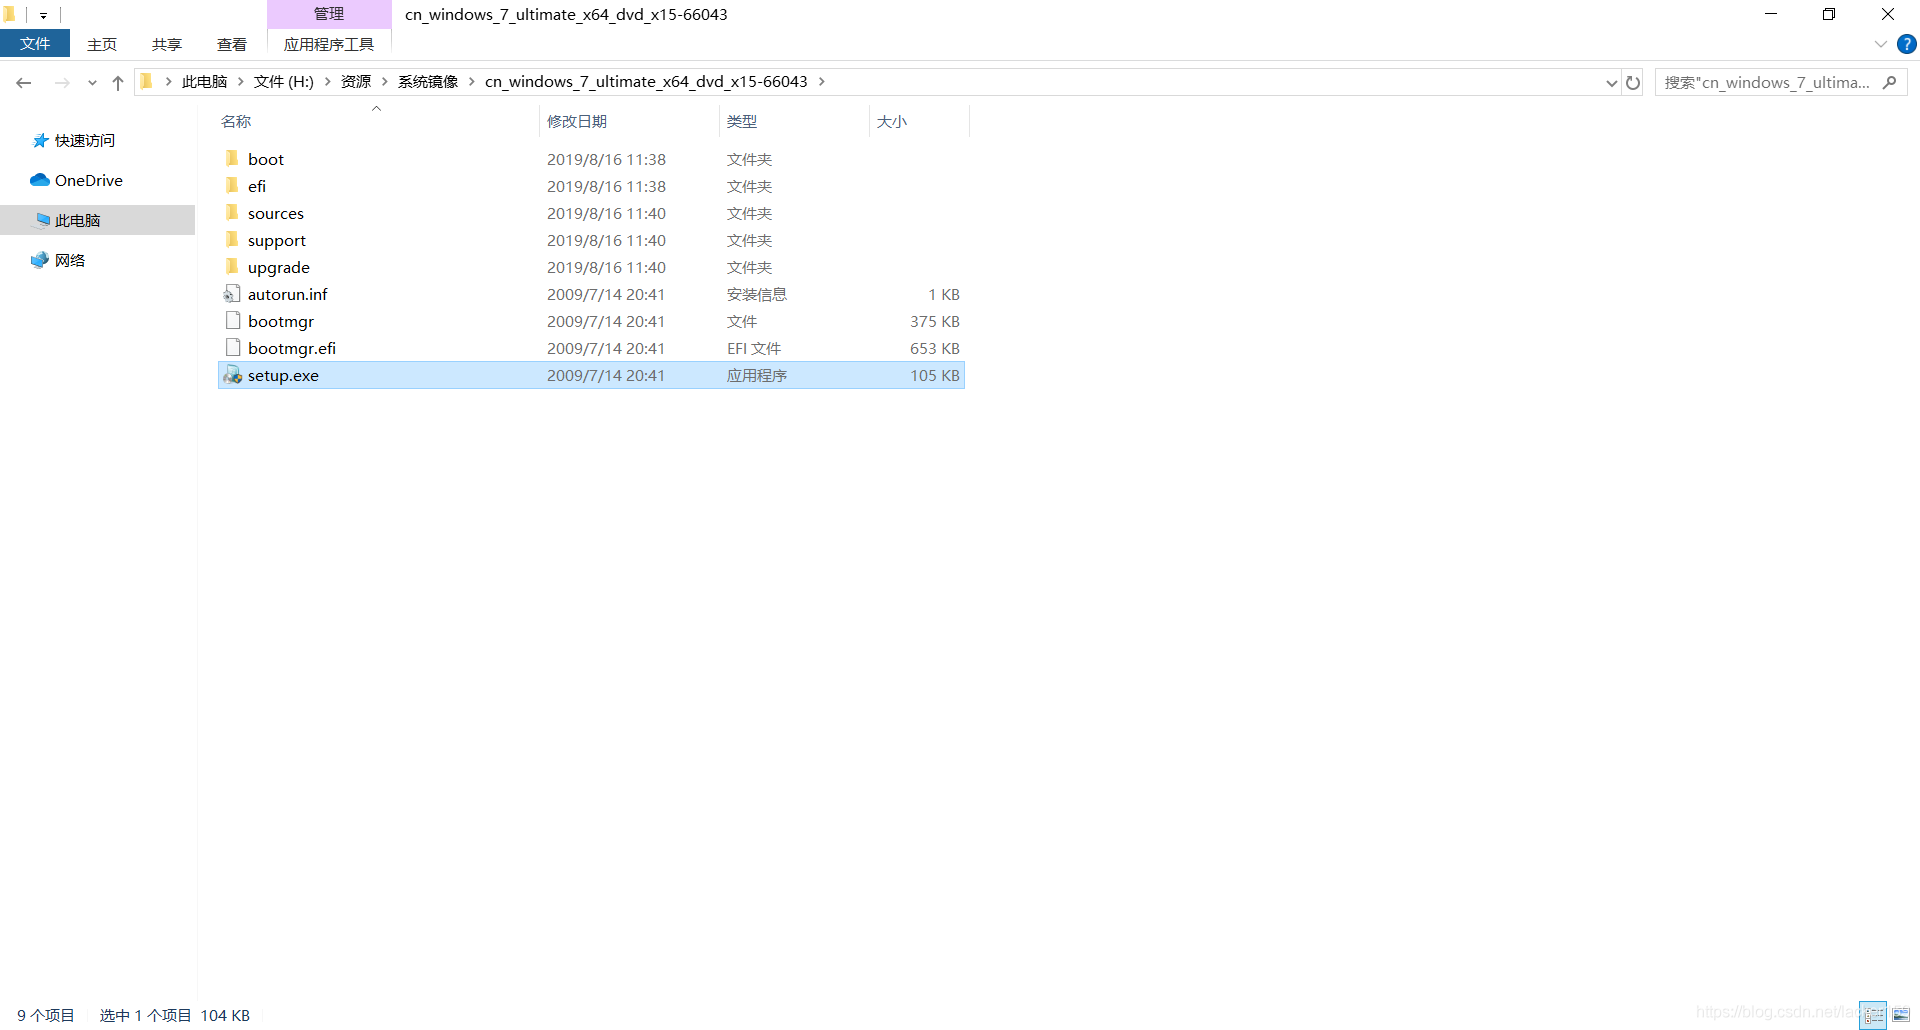
Task: Select 快速访问 in navigation pane
Action: click(85, 141)
